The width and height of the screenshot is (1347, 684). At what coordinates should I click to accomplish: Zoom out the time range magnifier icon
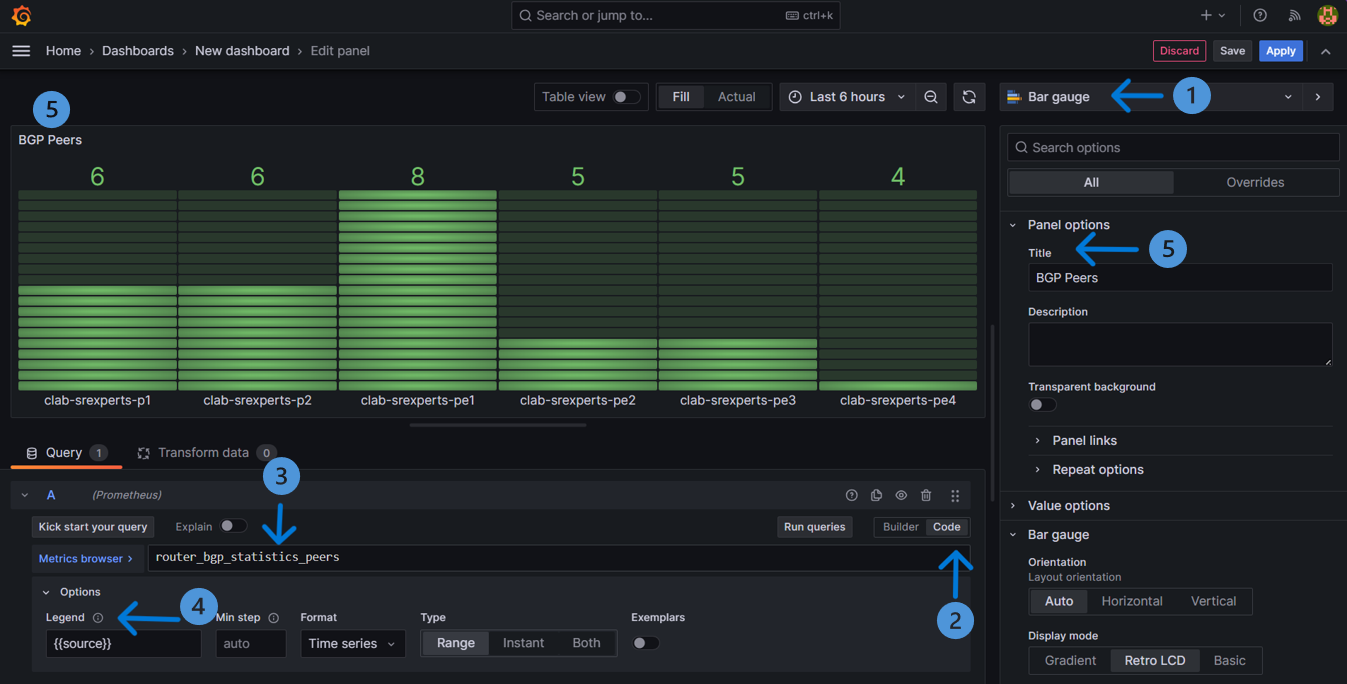(931, 96)
